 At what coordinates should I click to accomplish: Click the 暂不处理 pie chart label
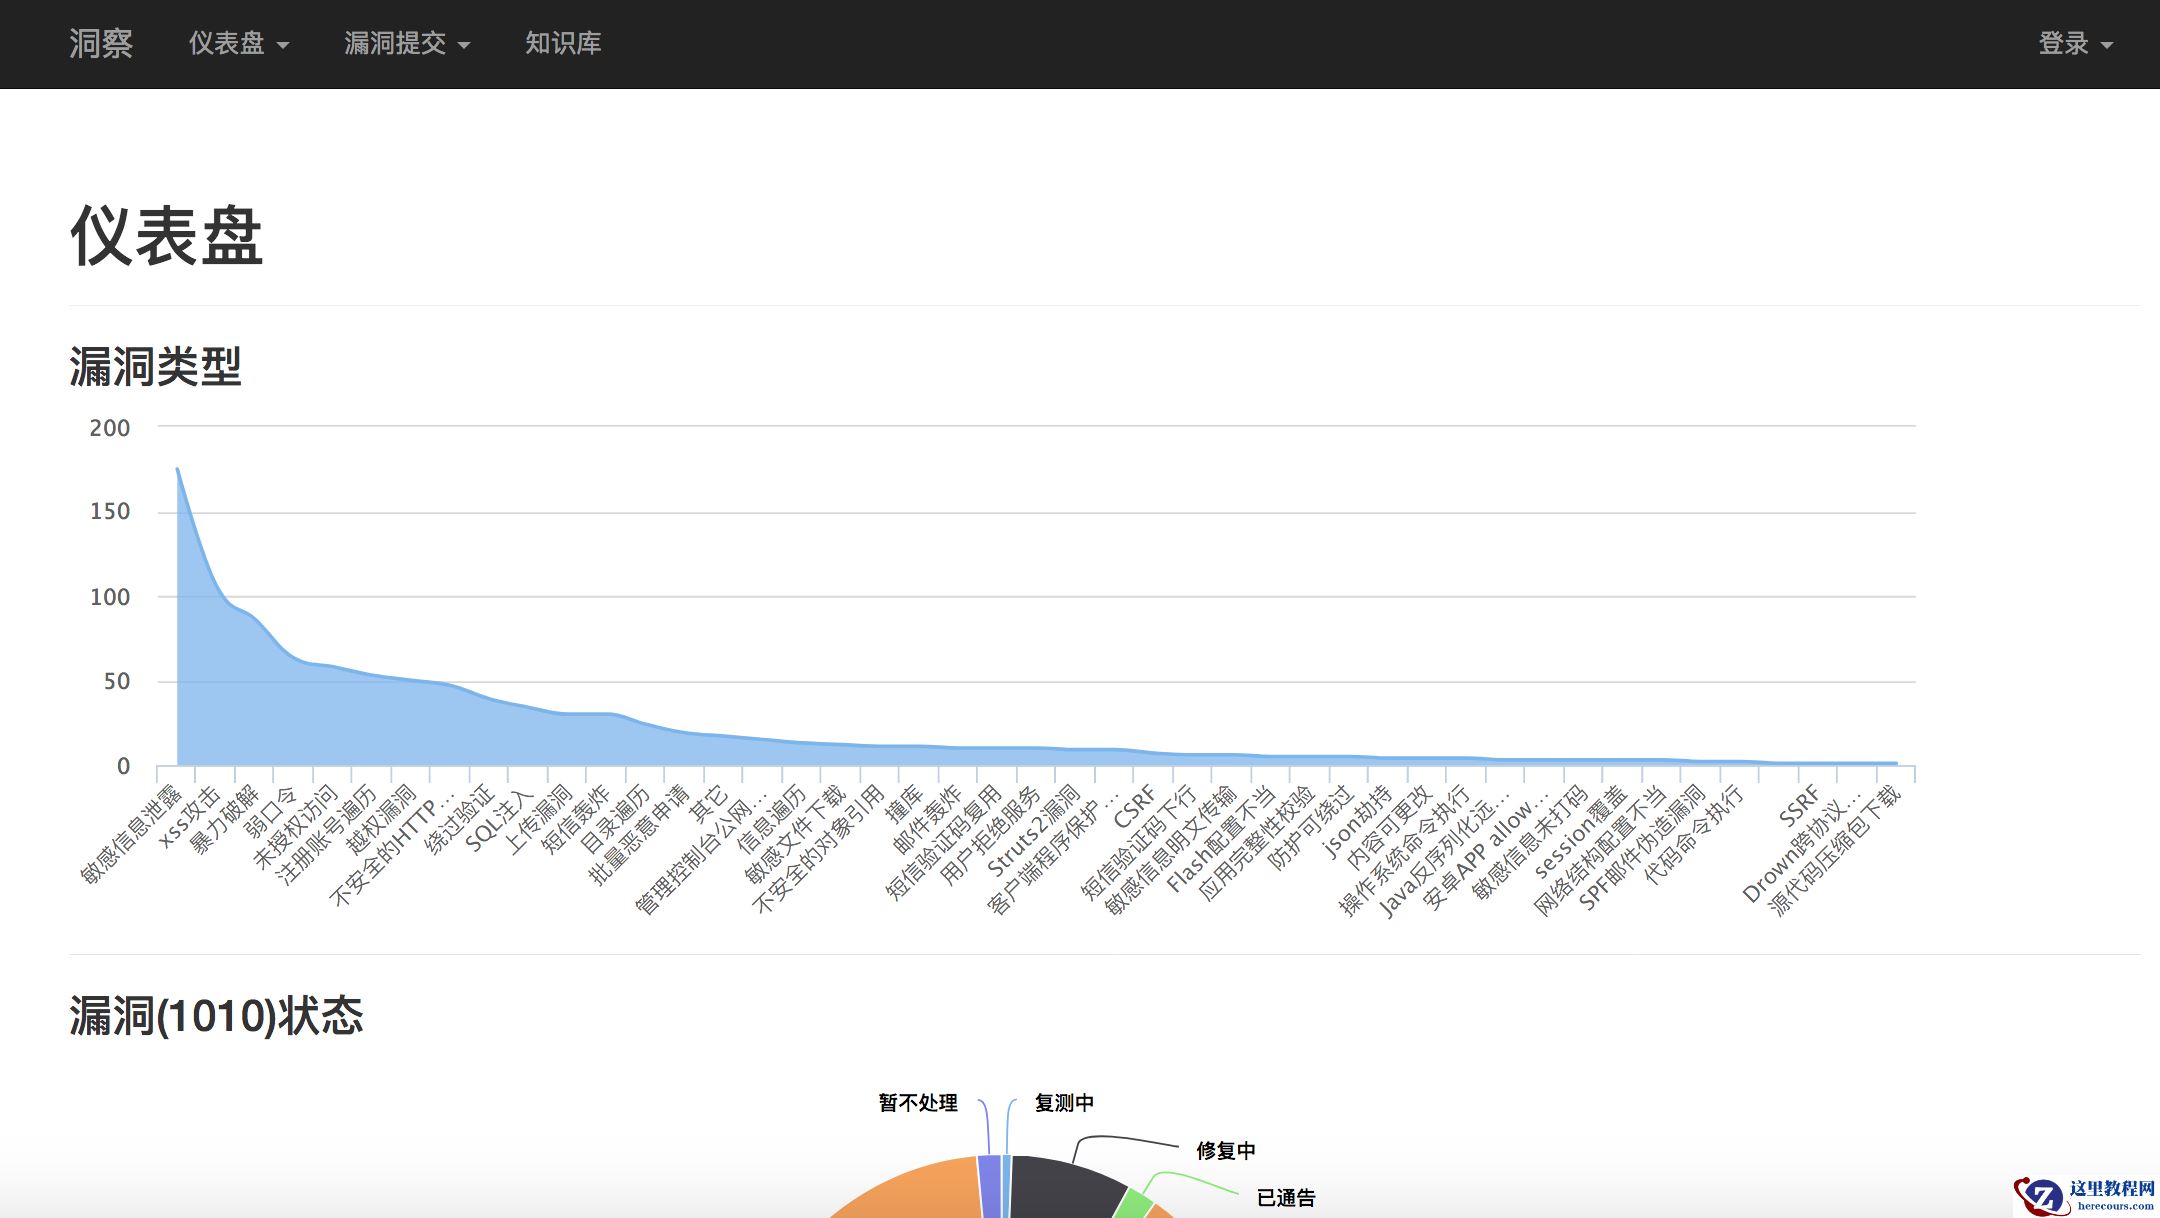coord(918,1102)
